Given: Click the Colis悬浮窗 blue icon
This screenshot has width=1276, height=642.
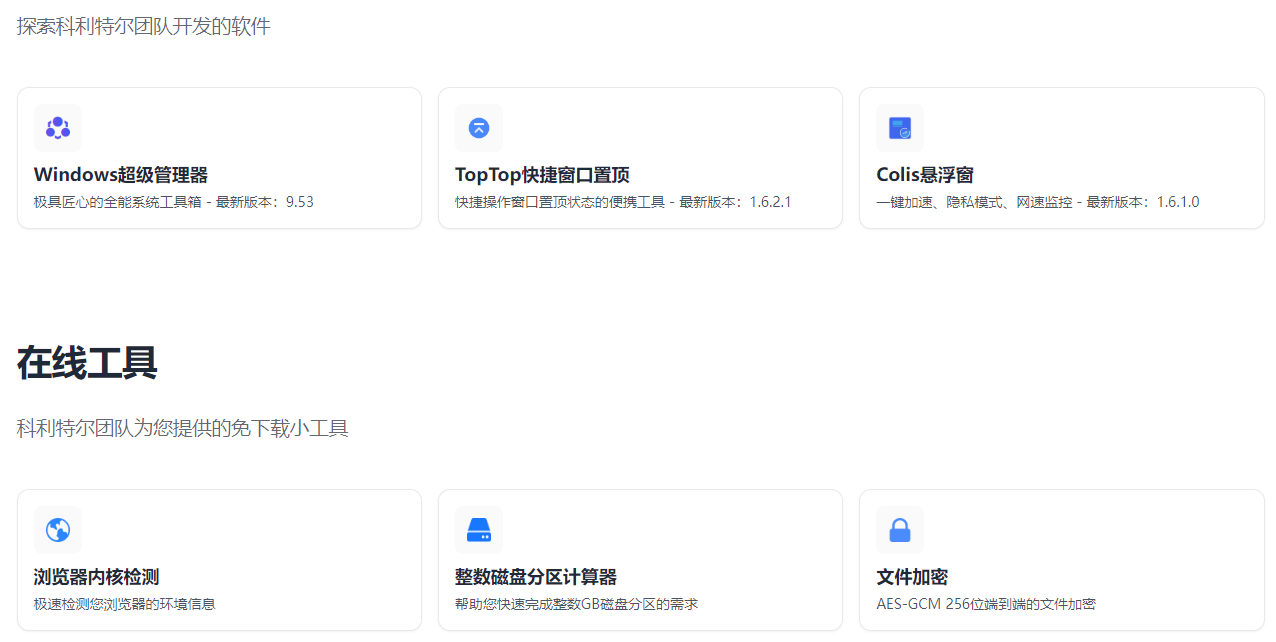Looking at the screenshot, I should [900, 128].
